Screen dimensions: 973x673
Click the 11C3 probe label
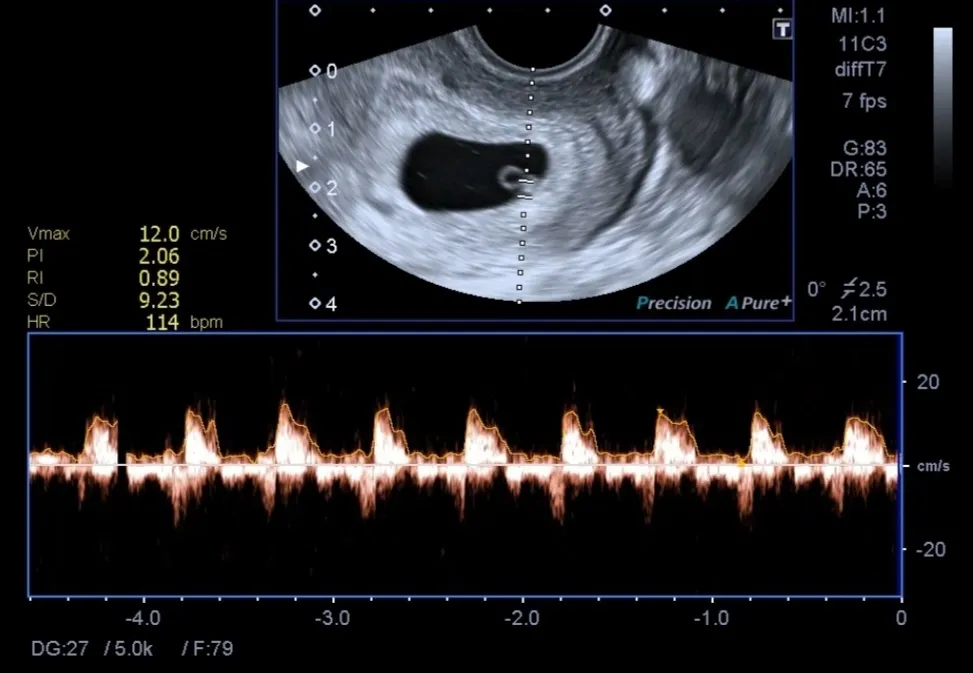(862, 44)
